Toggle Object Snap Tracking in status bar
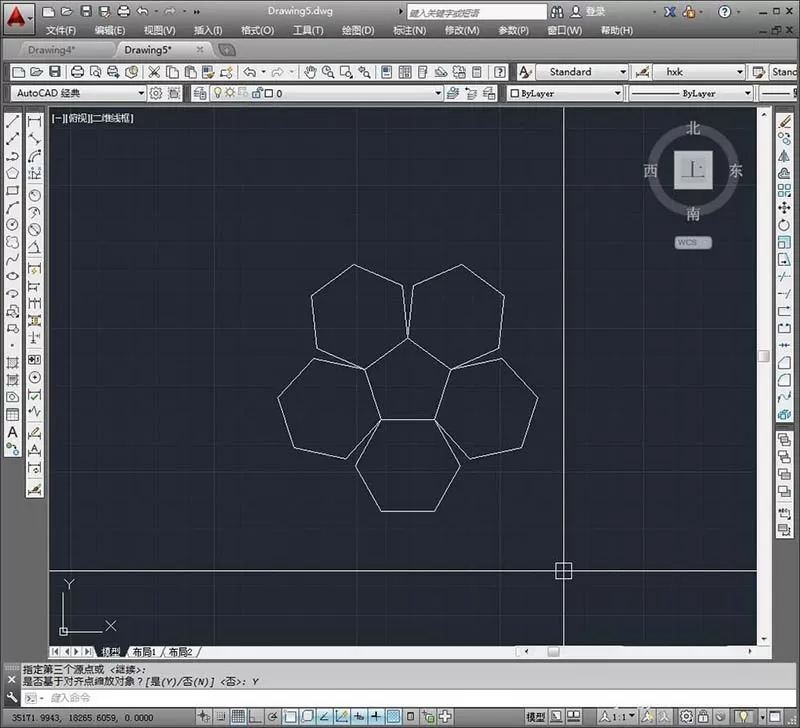The image size is (800, 728). (324, 717)
